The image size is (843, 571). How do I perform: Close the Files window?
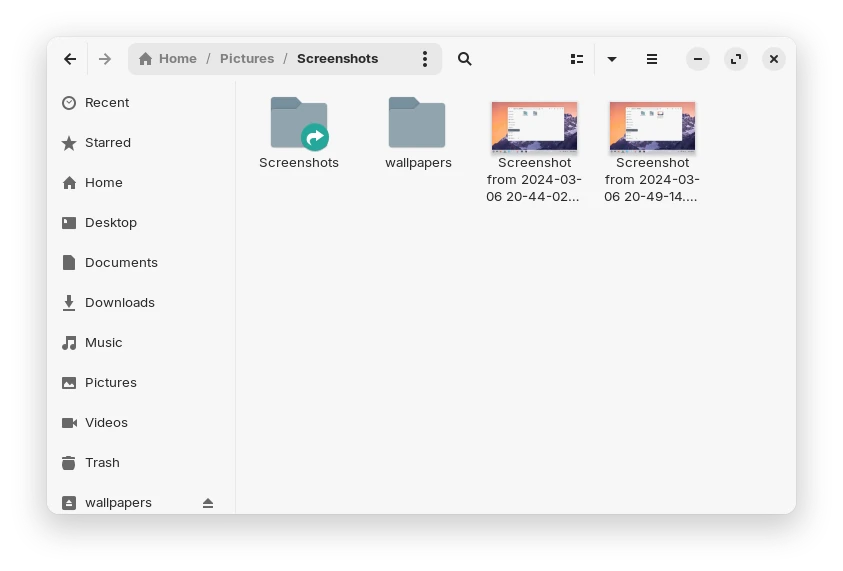[x=774, y=59]
